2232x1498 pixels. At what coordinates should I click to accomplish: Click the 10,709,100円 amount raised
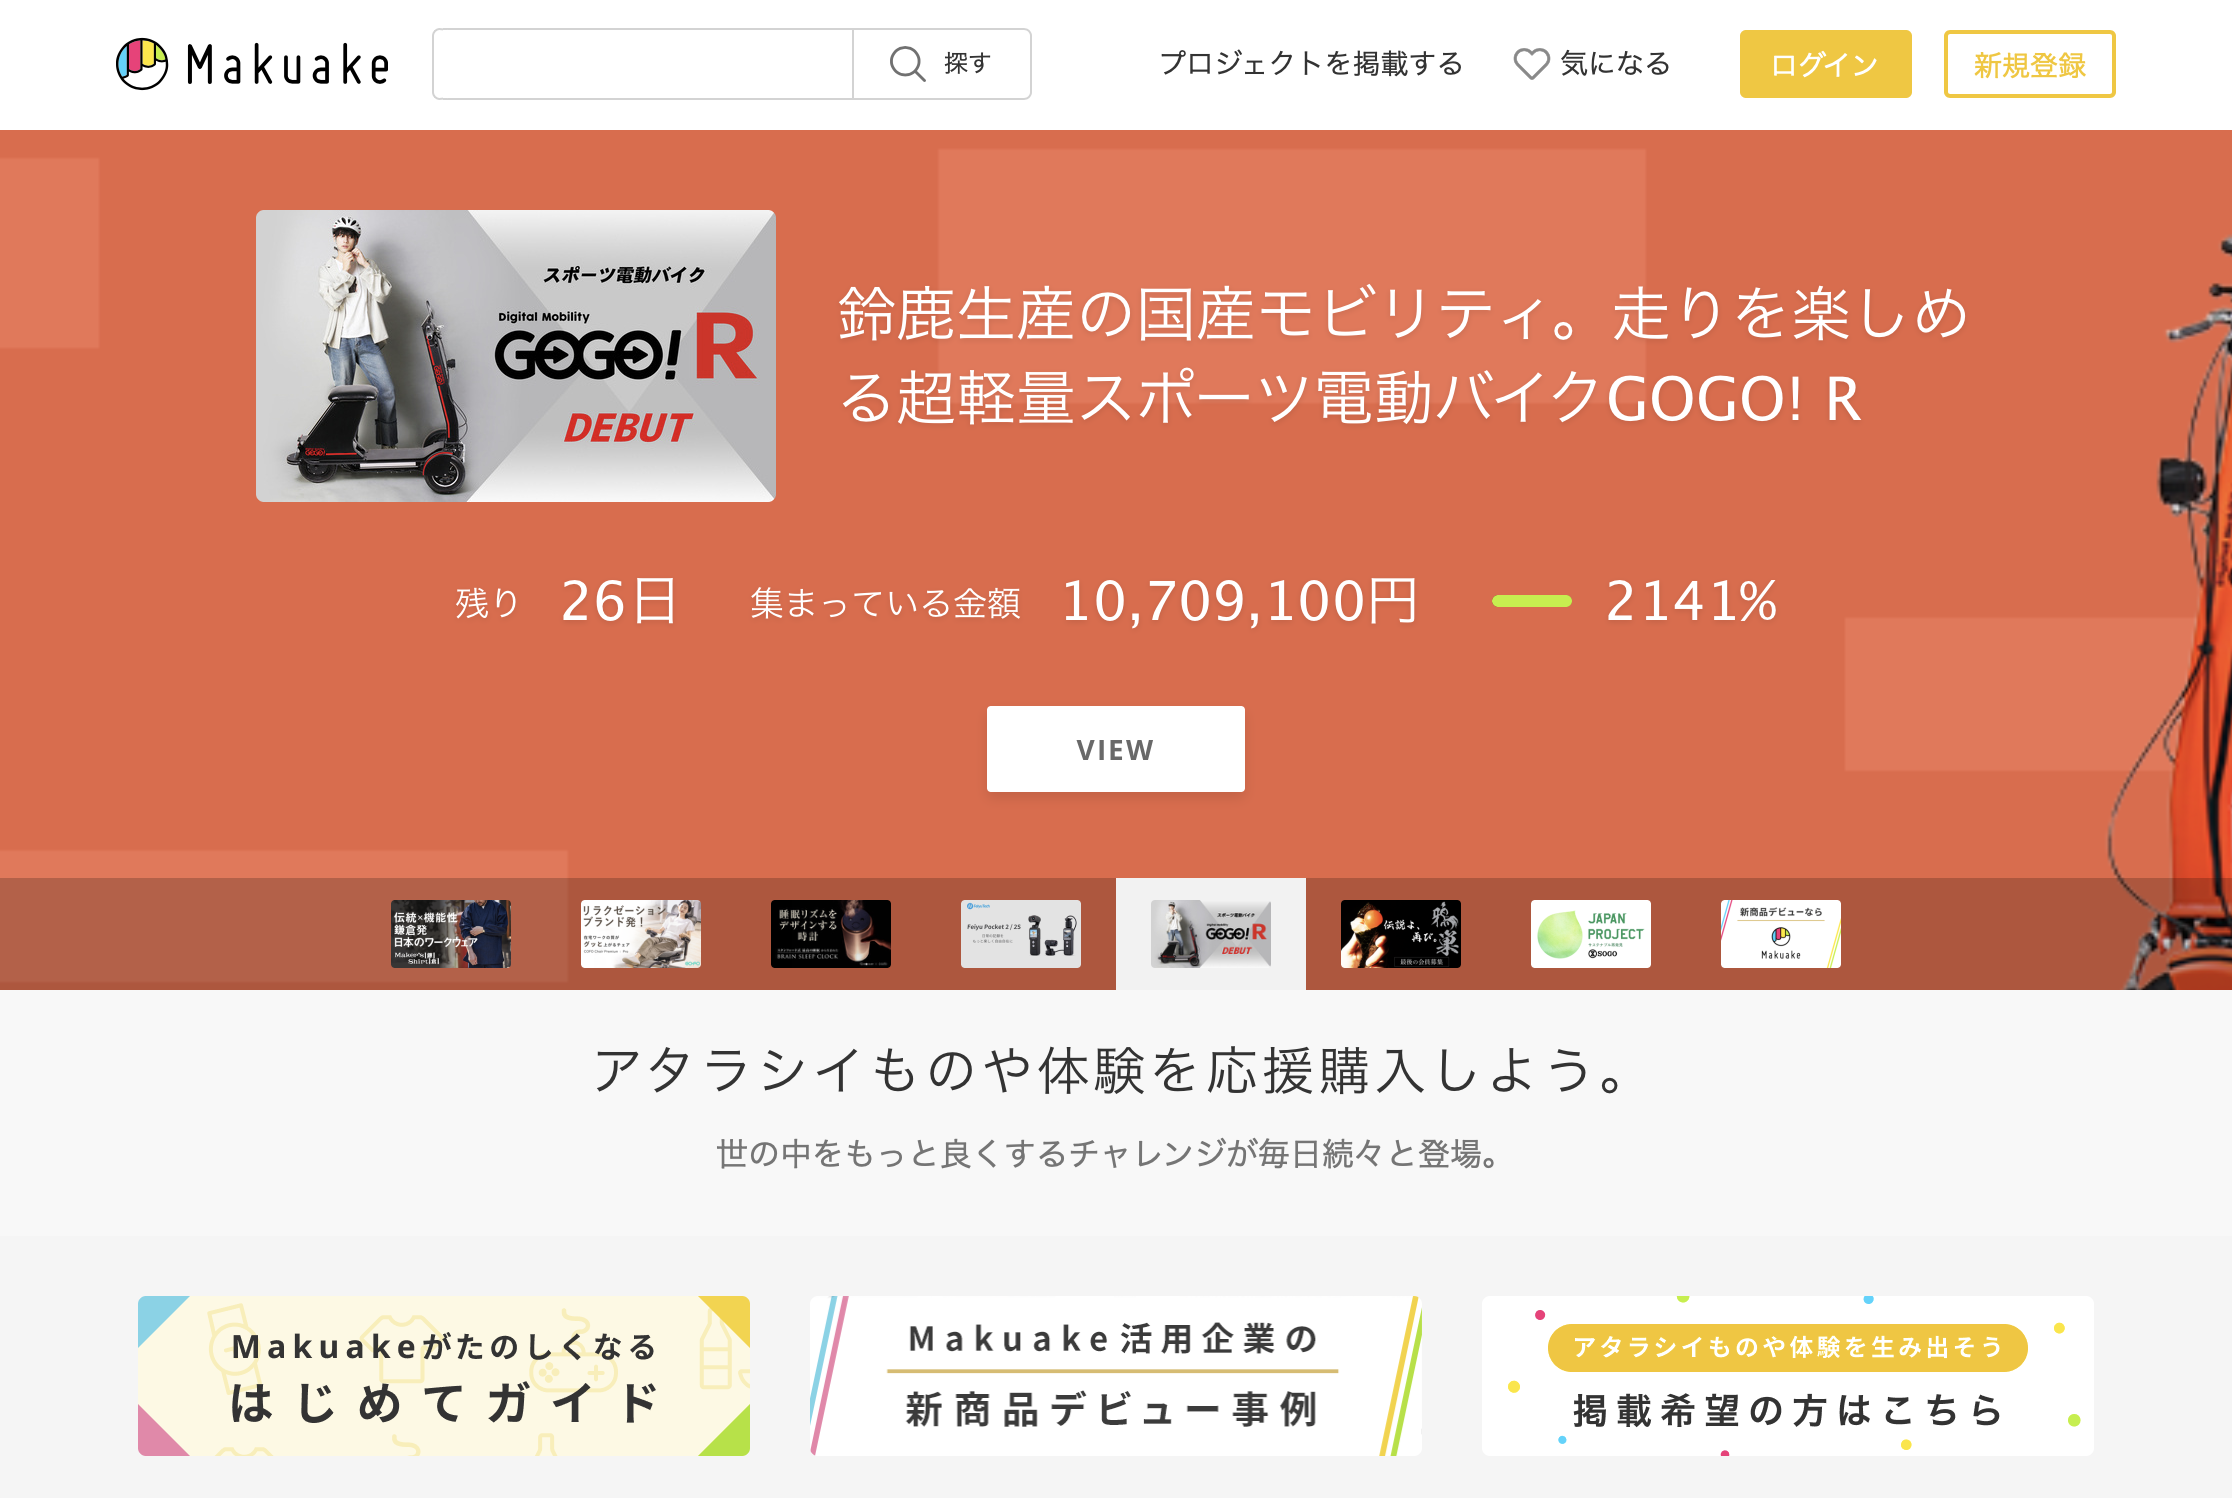tap(1239, 601)
